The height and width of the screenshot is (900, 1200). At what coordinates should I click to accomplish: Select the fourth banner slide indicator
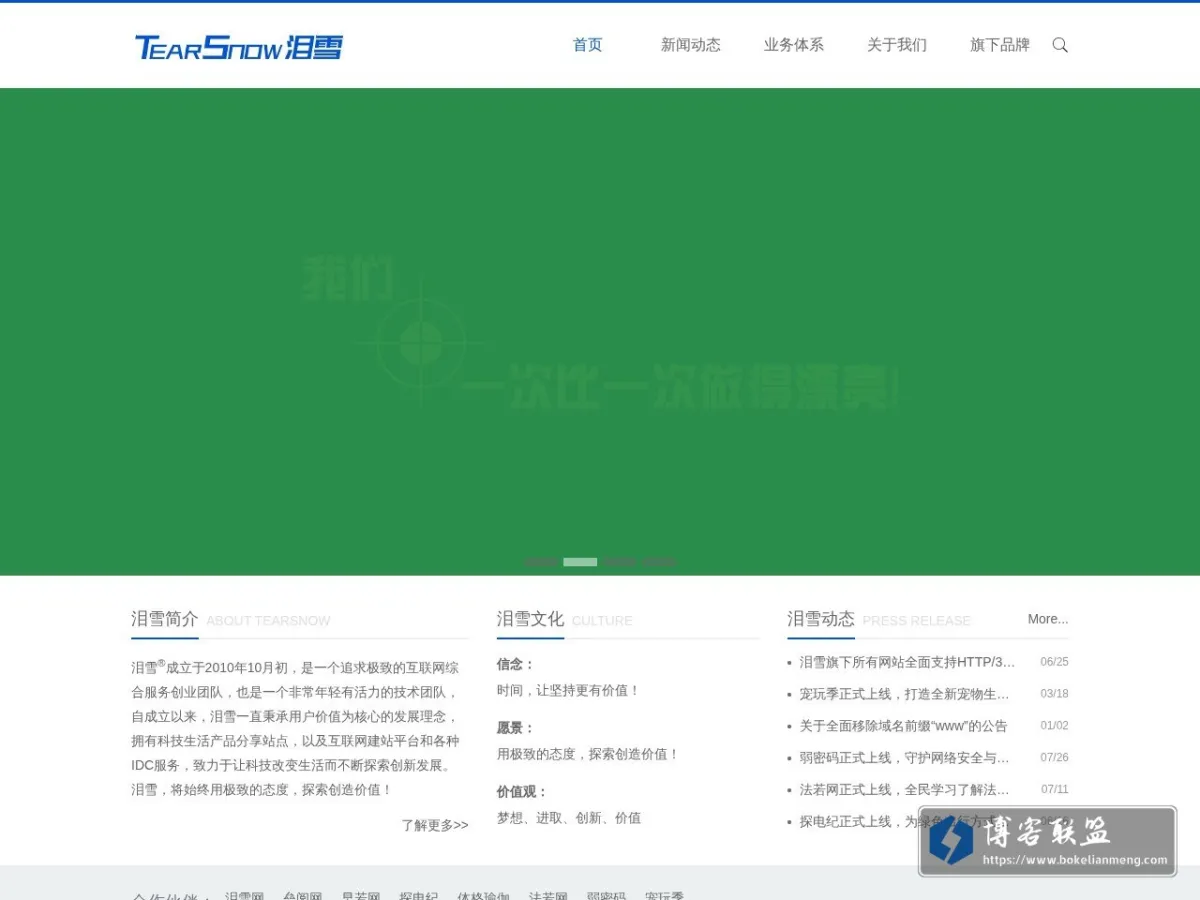(658, 562)
